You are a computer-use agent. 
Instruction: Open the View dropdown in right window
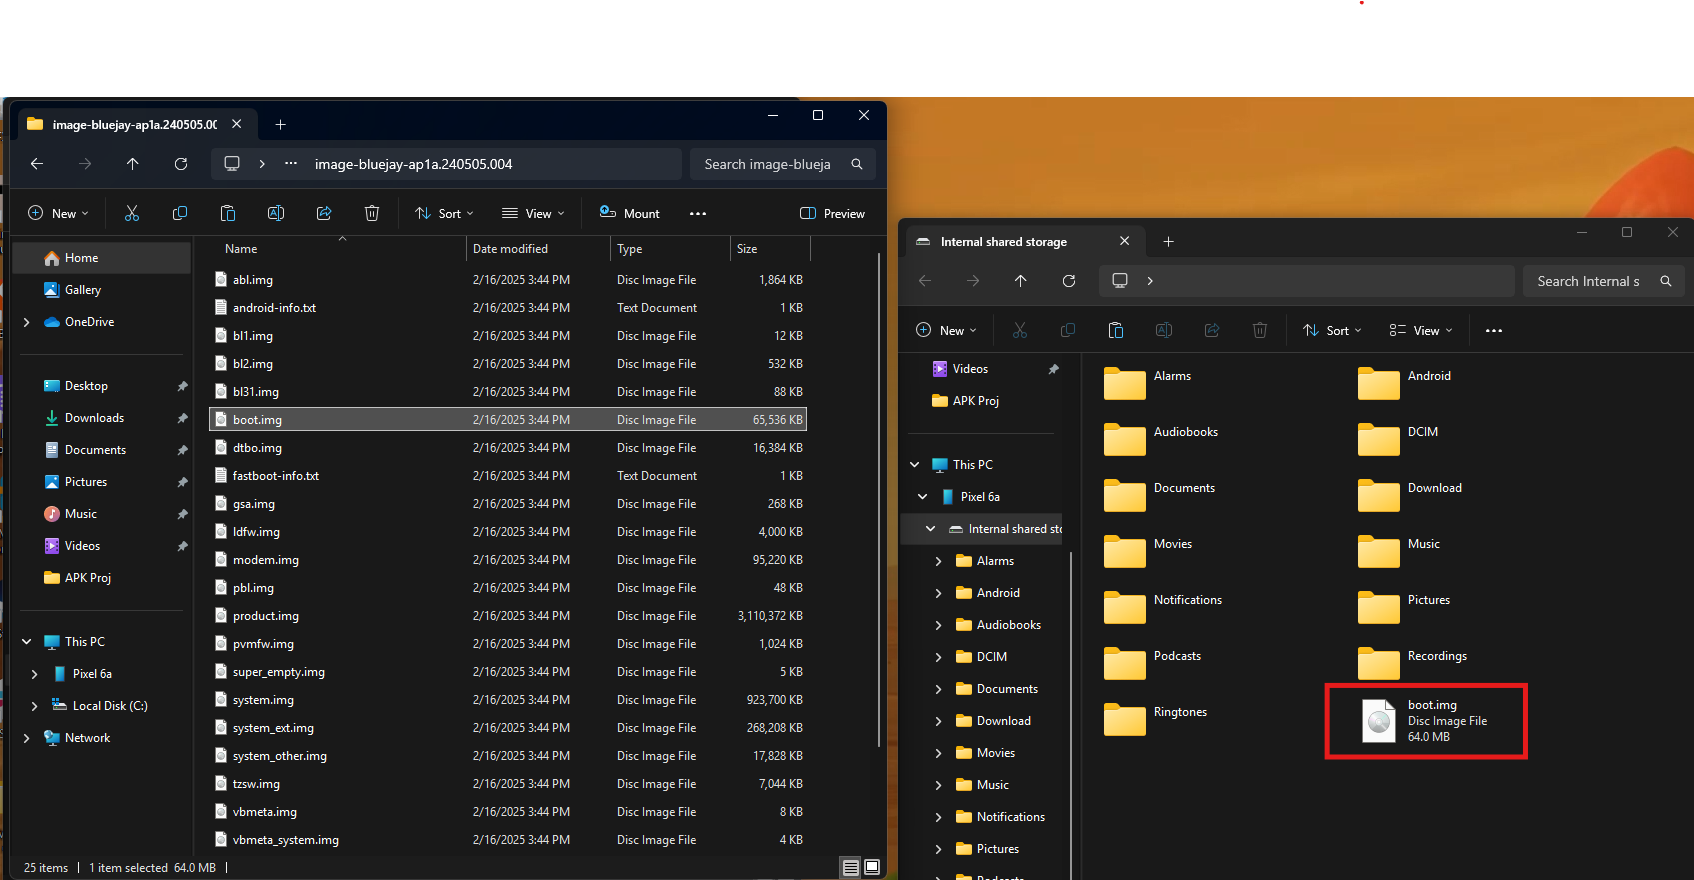1421,330
